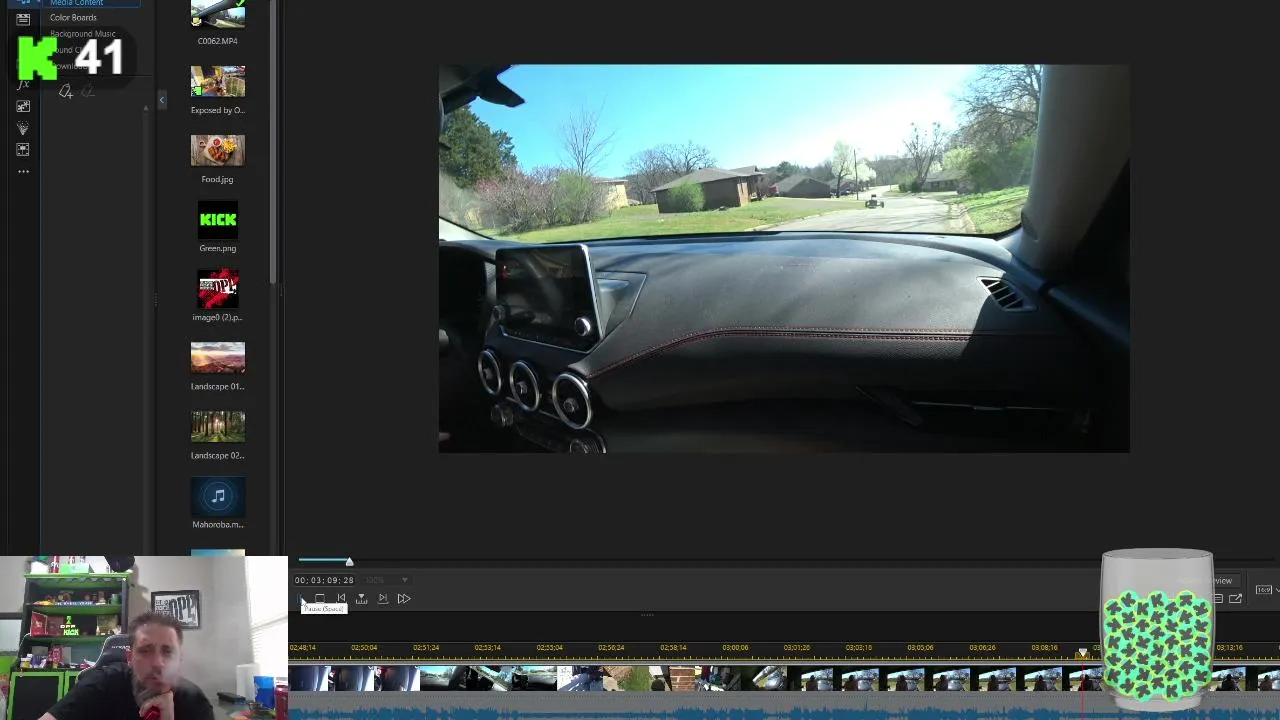Stop playback with the stop button
The image size is (1280, 720).
[320, 599]
